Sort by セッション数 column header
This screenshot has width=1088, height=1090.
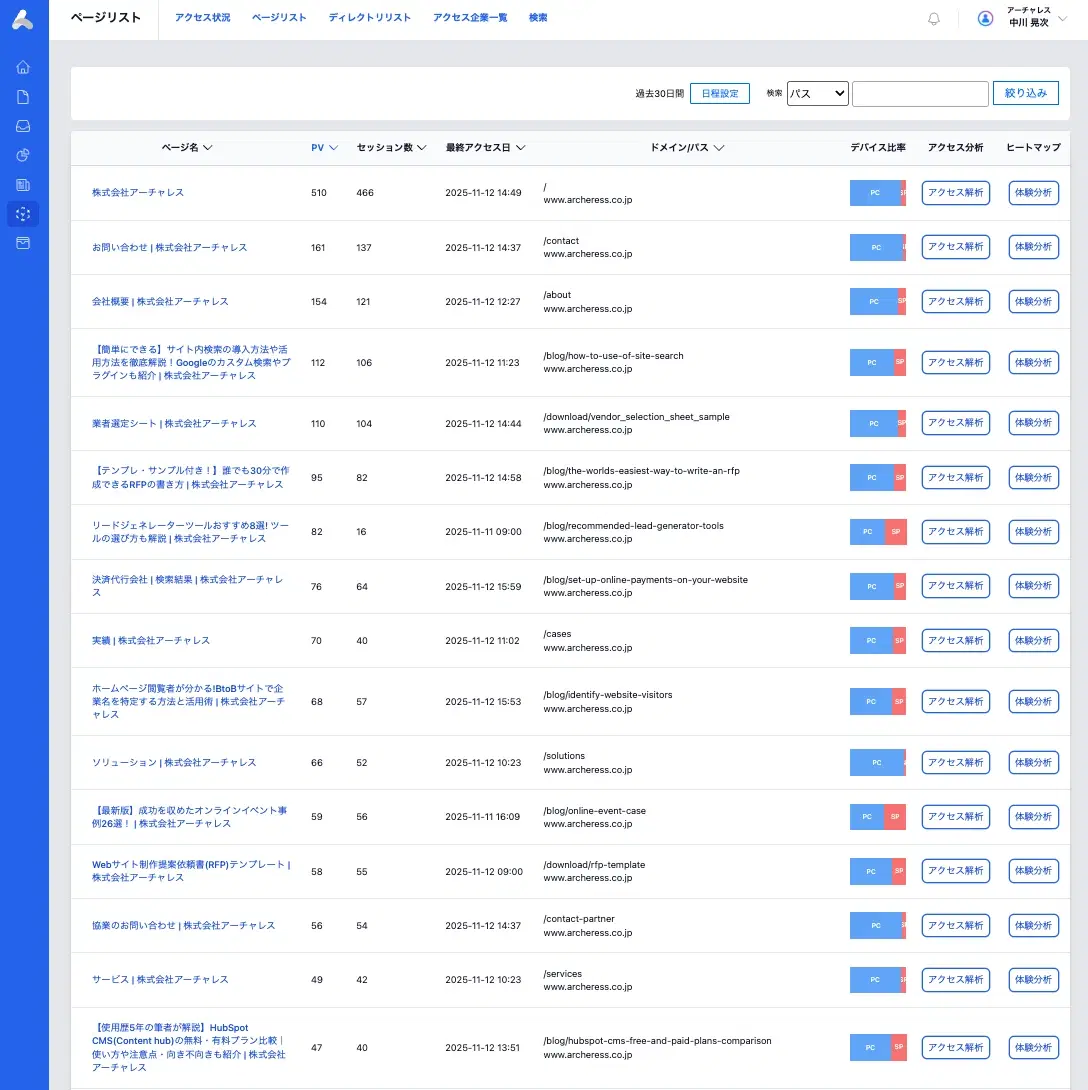(391, 148)
